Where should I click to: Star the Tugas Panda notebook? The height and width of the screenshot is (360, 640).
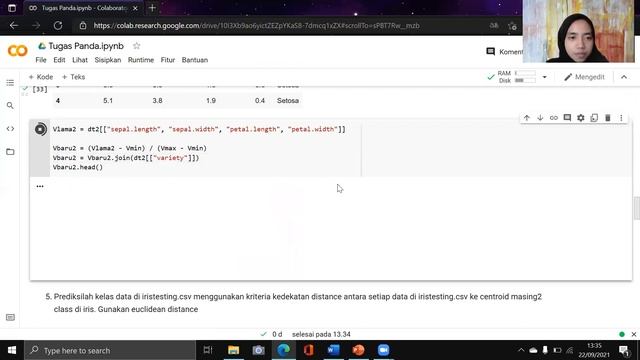click(x=137, y=46)
